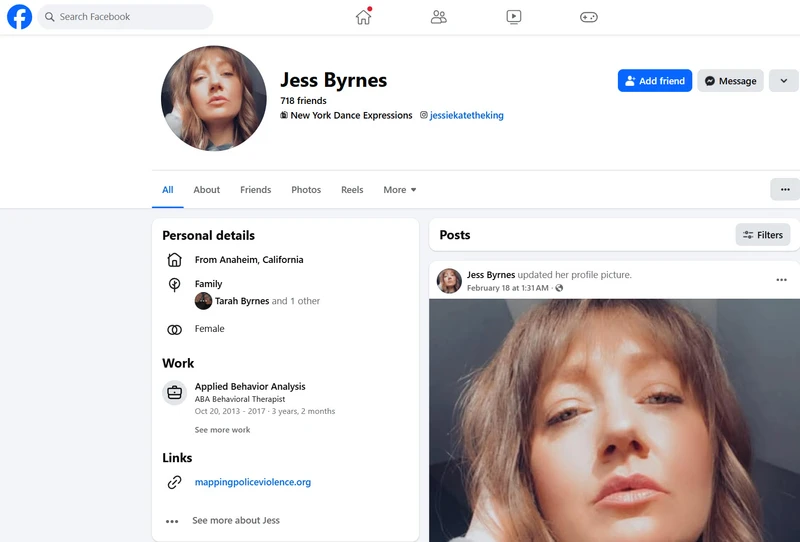Click Tarah Byrnes small avatar
Image resolution: width=800 pixels, height=542 pixels.
(203, 301)
